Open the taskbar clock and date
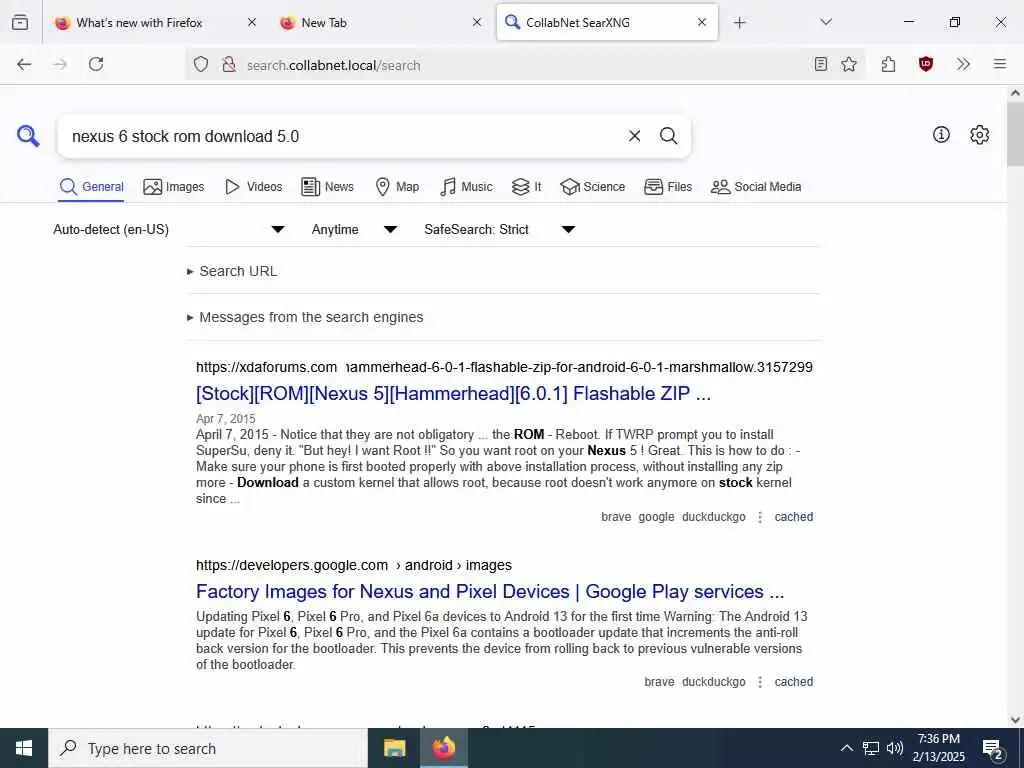This screenshot has width=1024, height=768. [940, 748]
